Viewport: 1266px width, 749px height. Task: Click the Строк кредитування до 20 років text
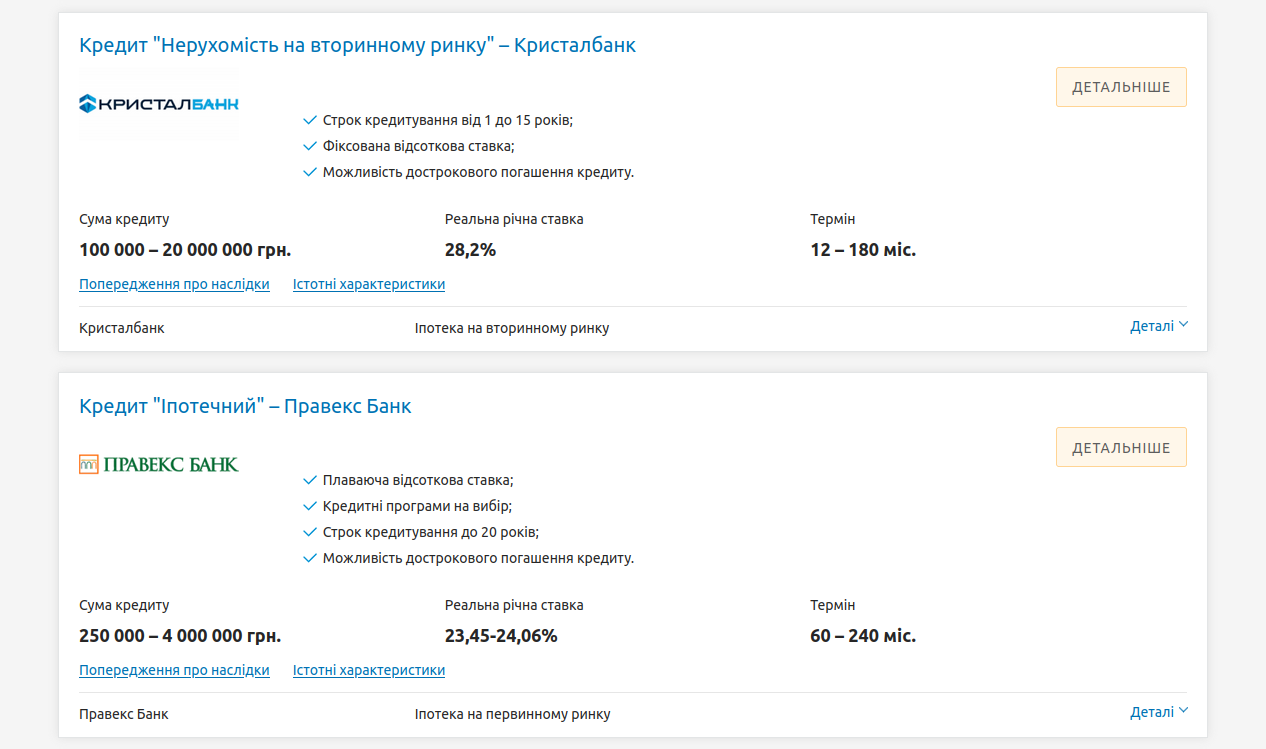click(431, 532)
